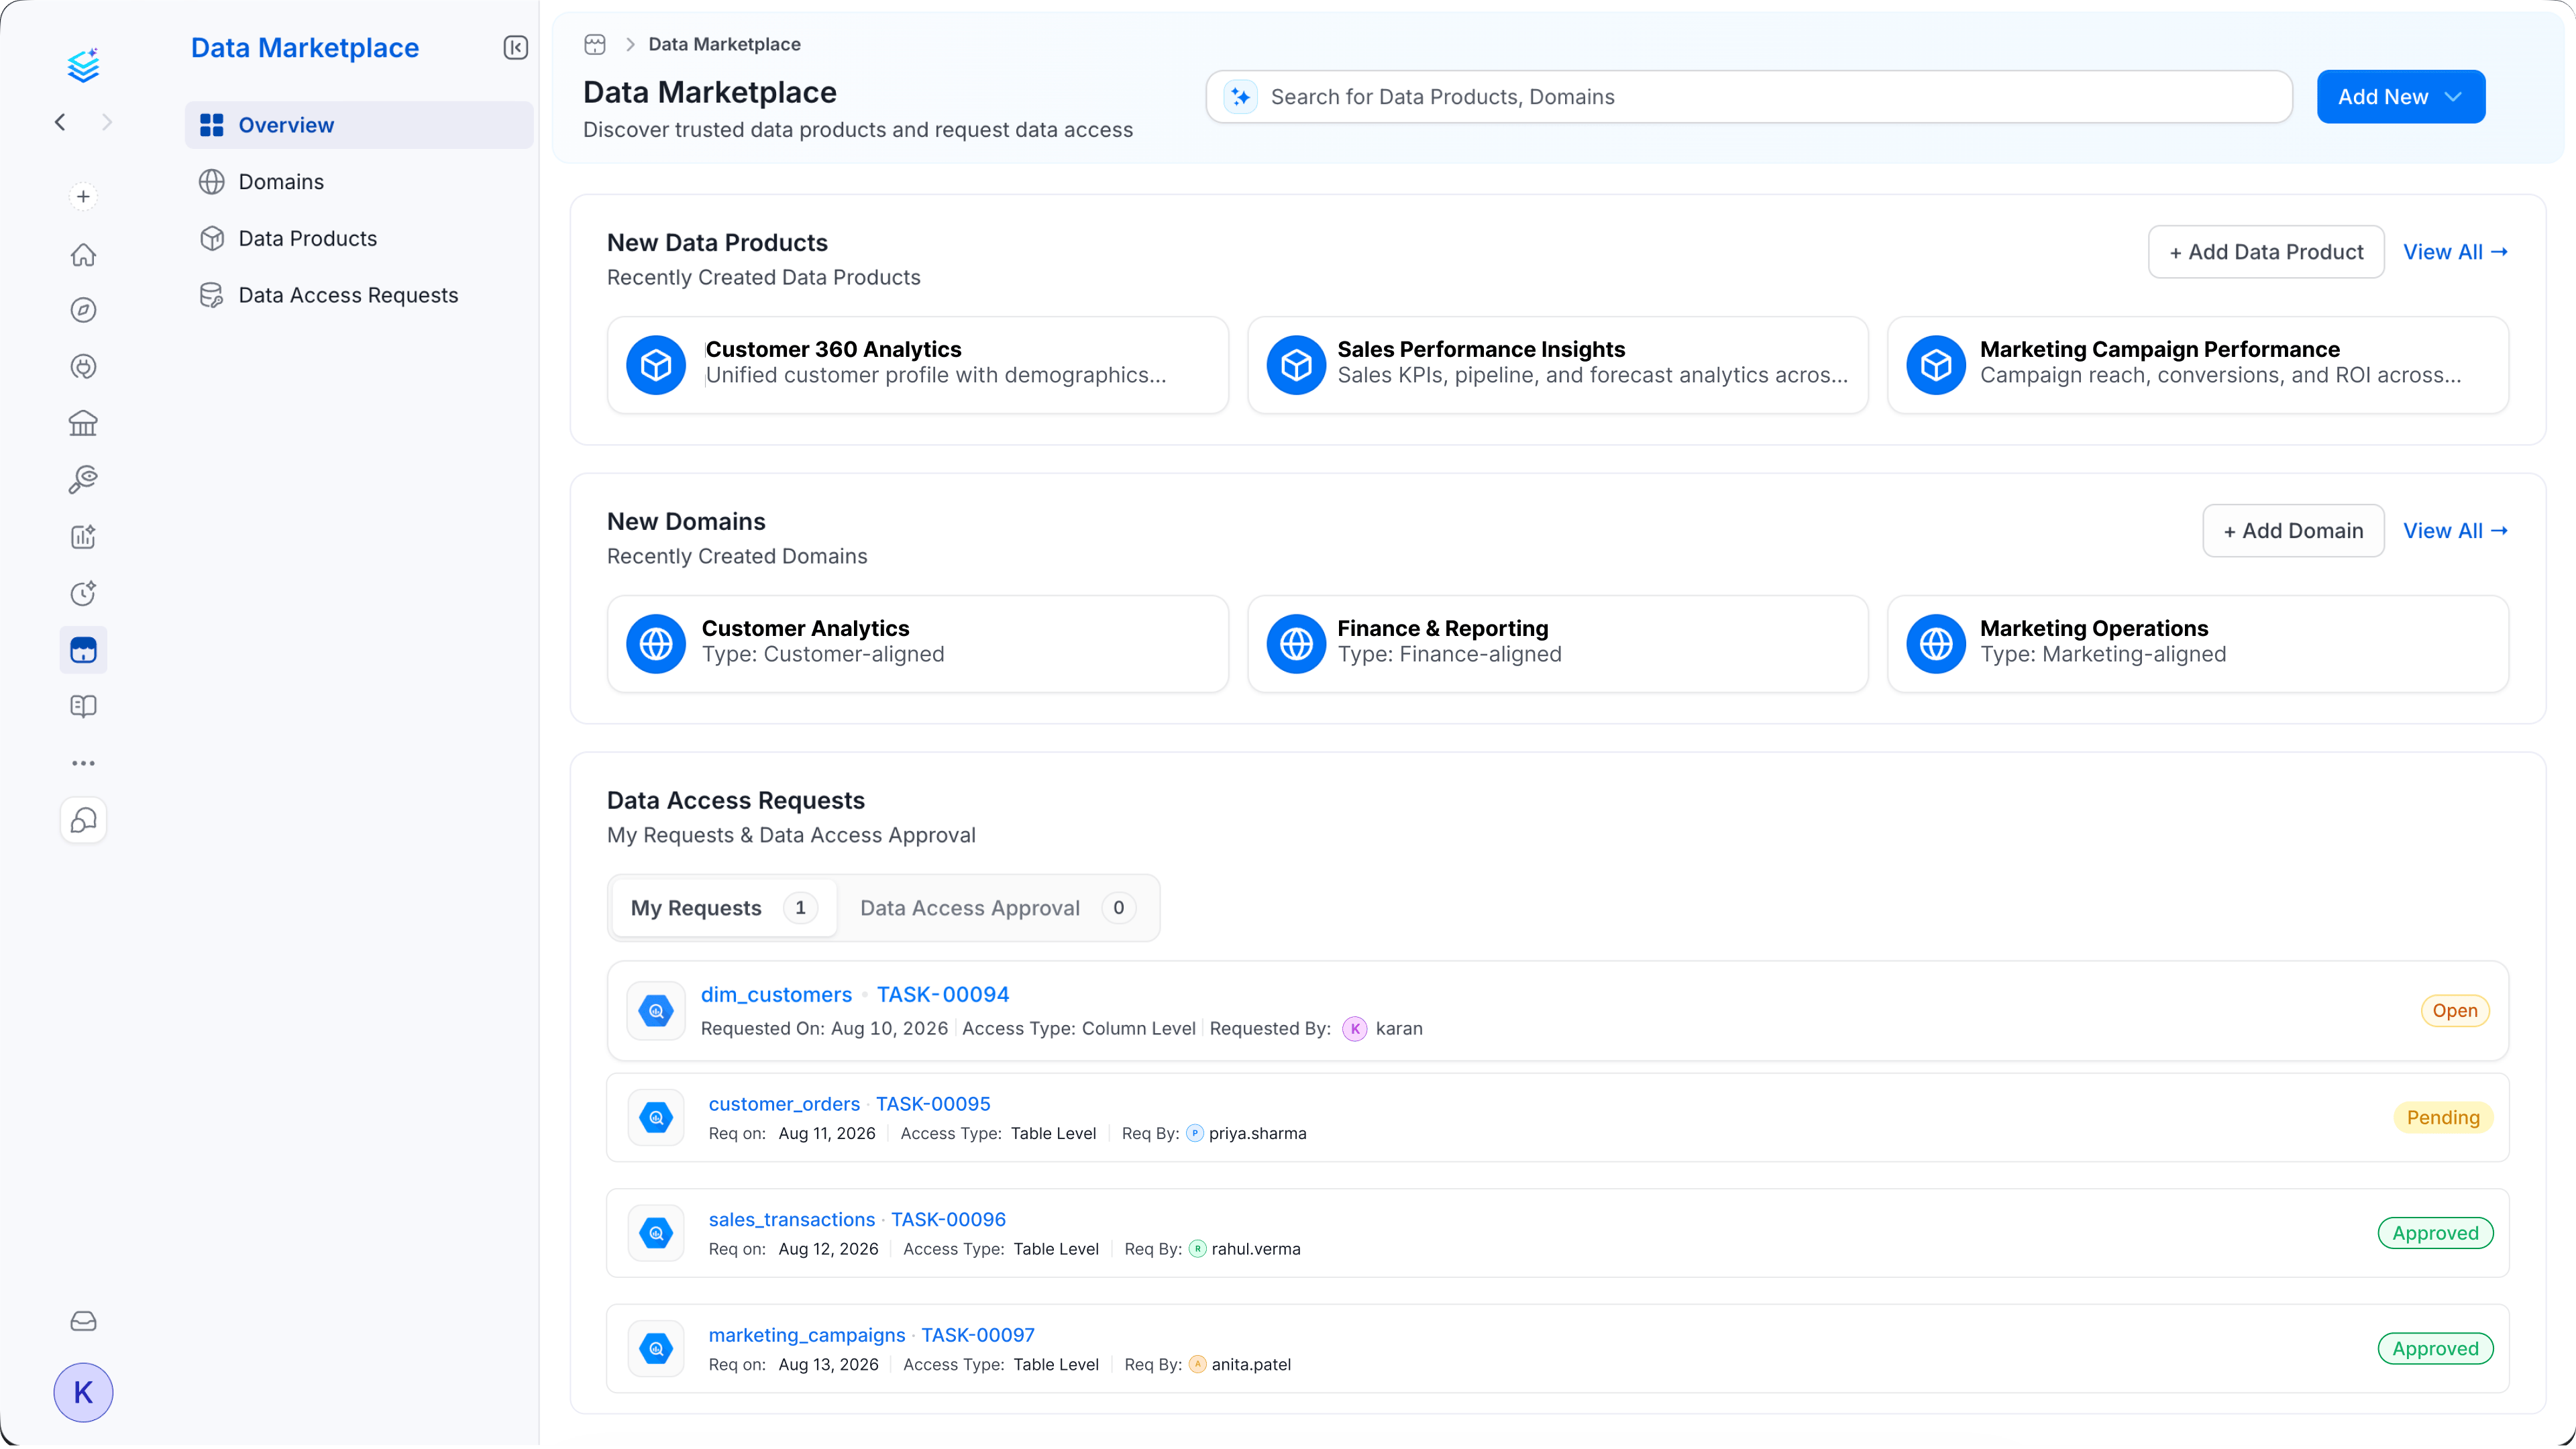Click the Sales Performance Insights cube icon
The width and height of the screenshot is (2576, 1449).
(1296, 365)
